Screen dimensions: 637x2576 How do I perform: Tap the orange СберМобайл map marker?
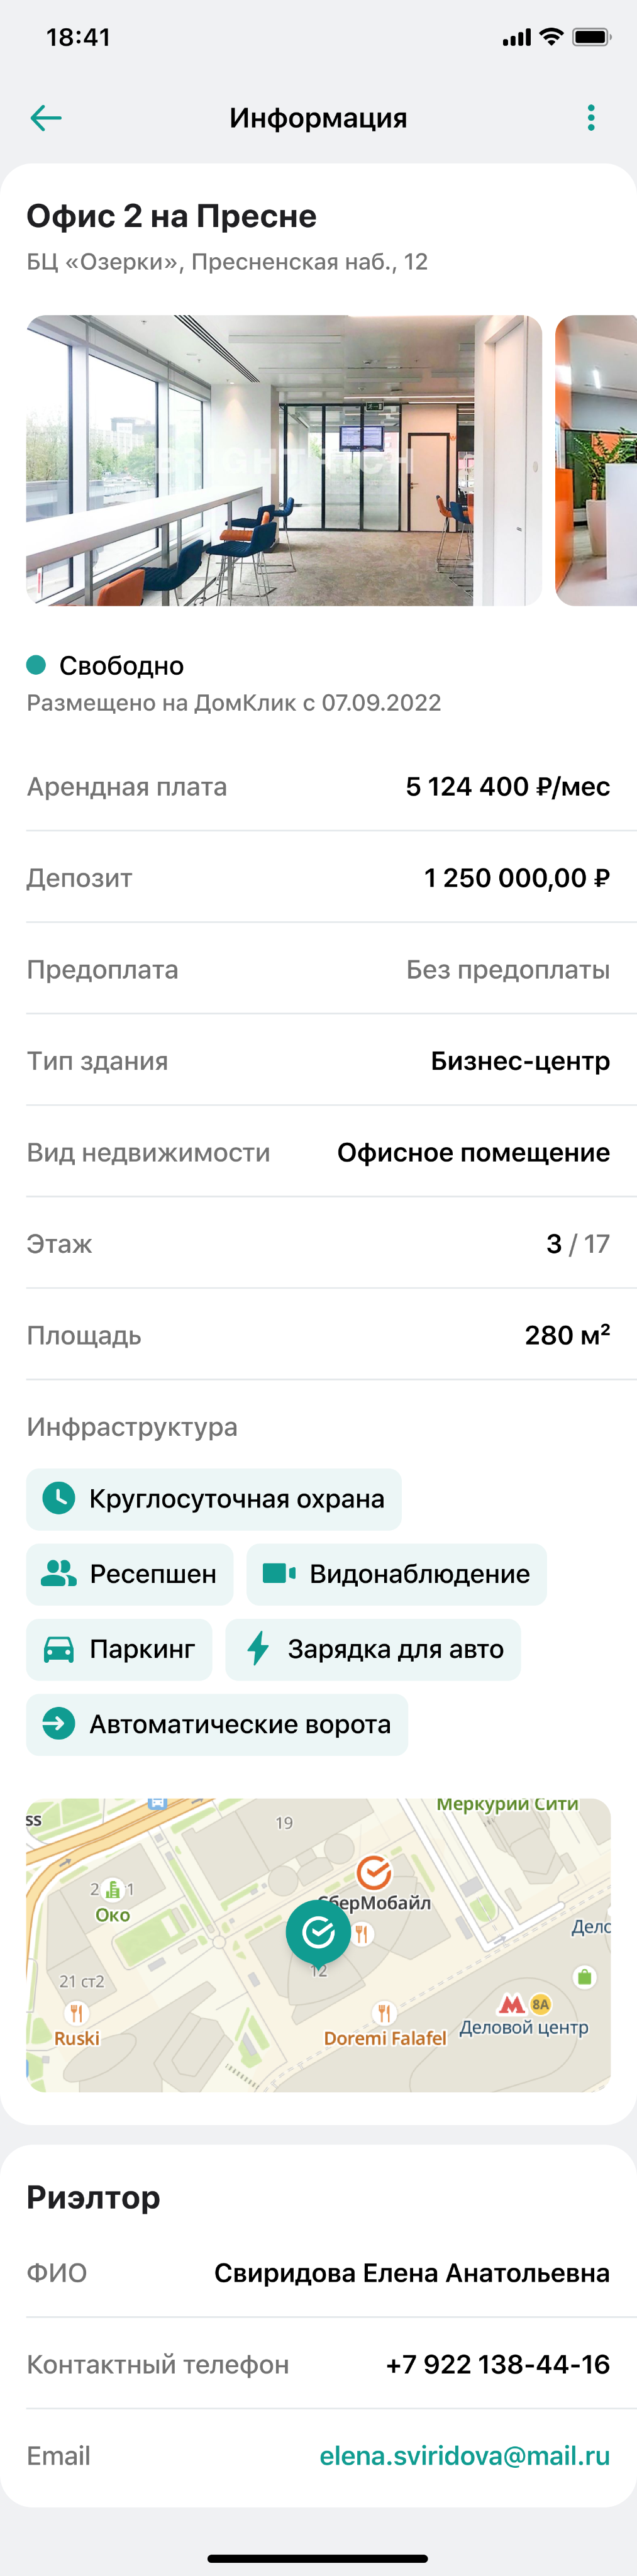coord(374,1872)
